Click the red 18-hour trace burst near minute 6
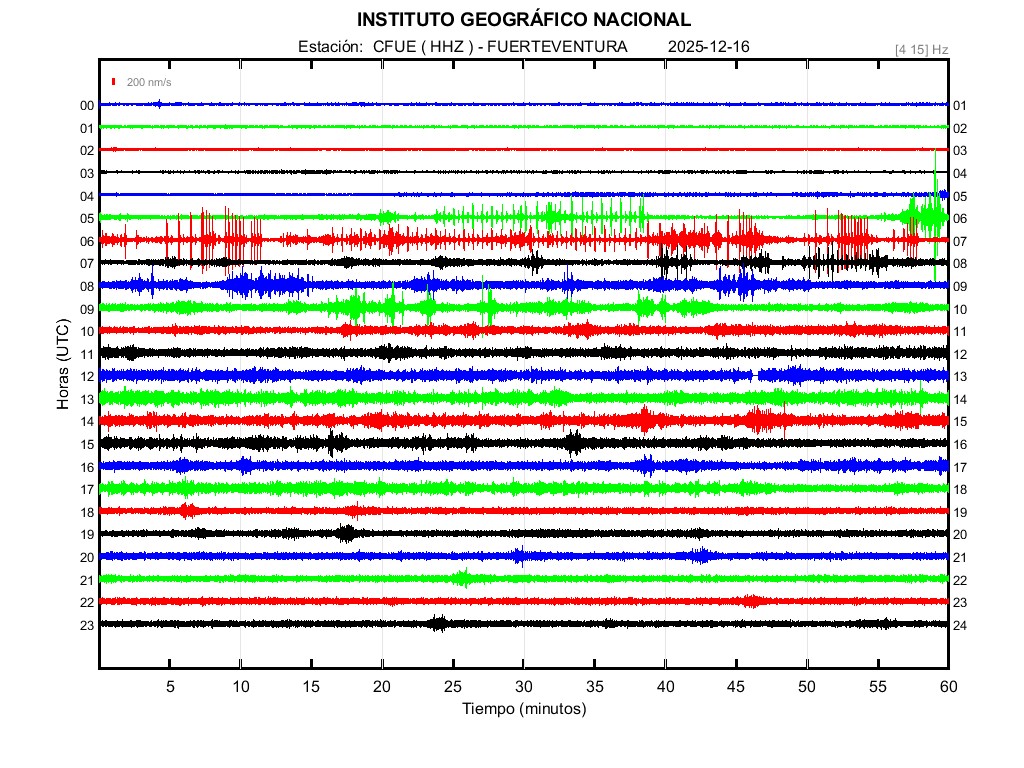The image size is (1024, 768). pos(187,511)
